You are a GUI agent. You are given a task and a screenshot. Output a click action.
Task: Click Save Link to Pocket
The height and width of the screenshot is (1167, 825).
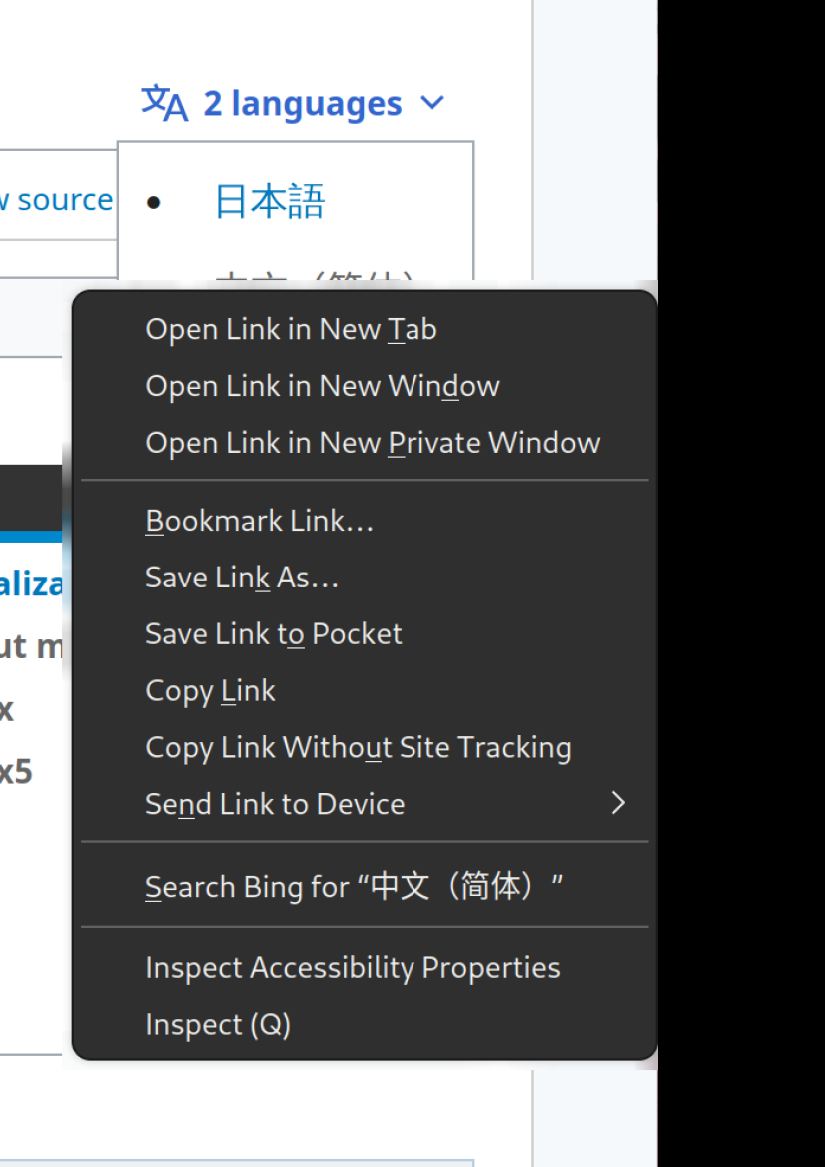point(273,634)
